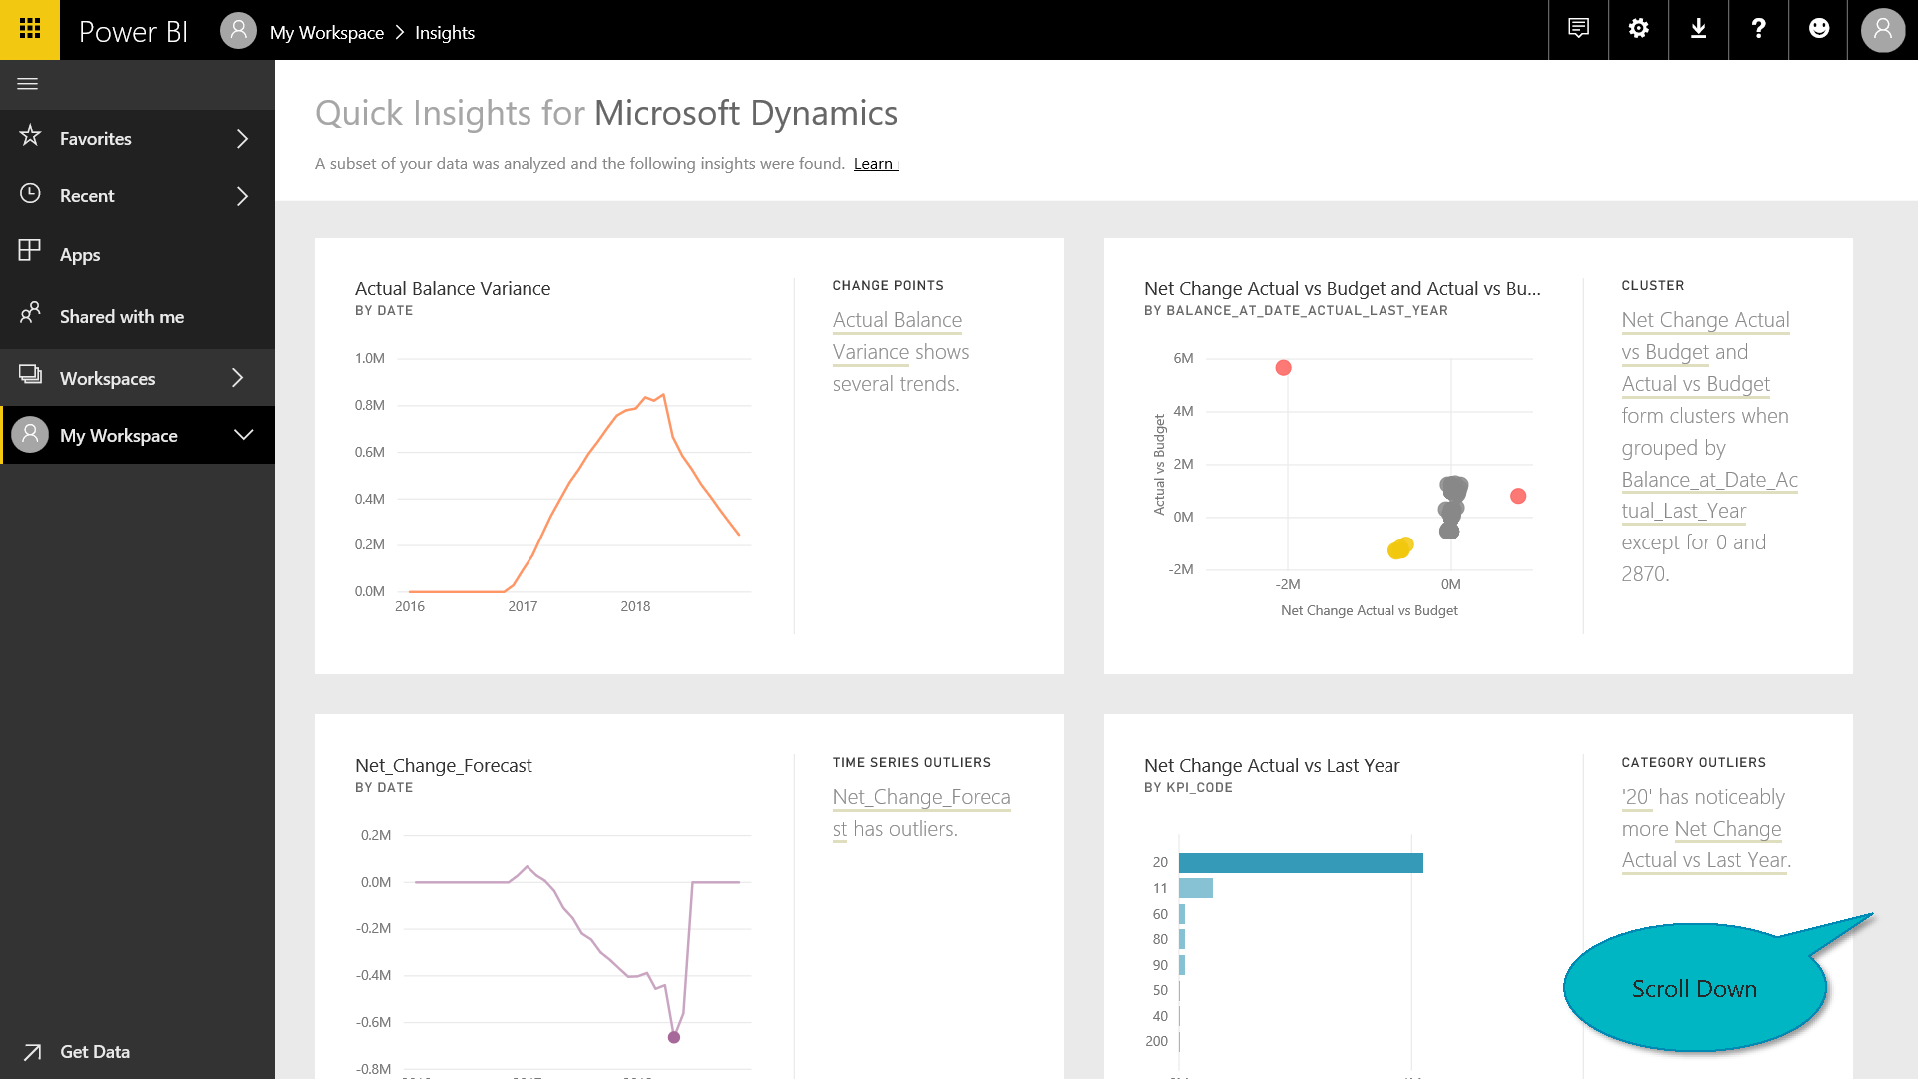Collapse the My Workspace dropdown chevron

pyautogui.click(x=243, y=435)
